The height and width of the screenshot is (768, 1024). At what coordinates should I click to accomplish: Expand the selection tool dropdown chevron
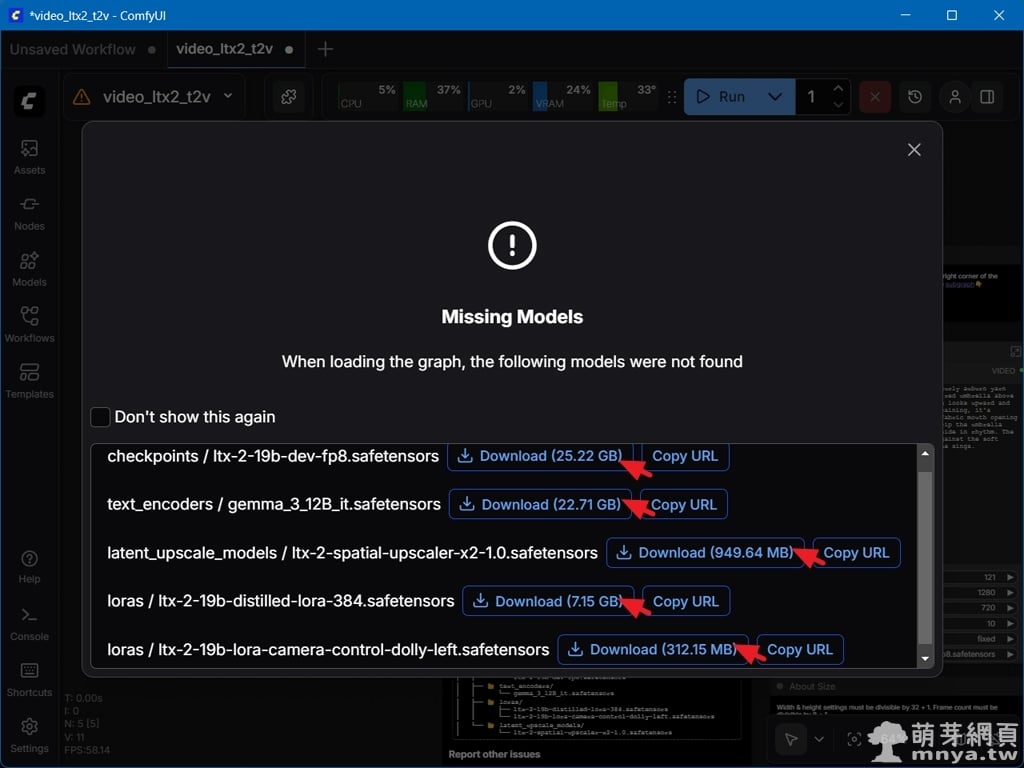coord(820,739)
